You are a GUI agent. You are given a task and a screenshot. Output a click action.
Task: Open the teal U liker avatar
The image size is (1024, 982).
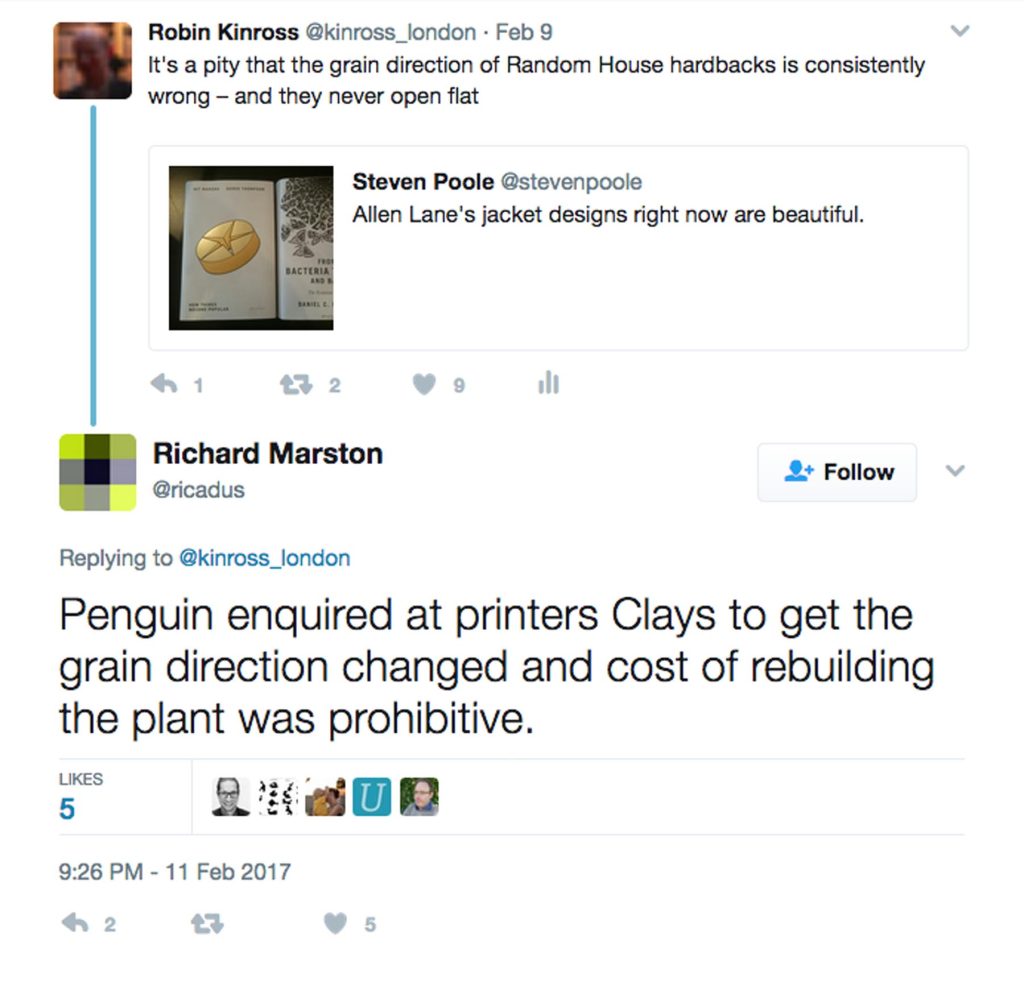point(372,797)
